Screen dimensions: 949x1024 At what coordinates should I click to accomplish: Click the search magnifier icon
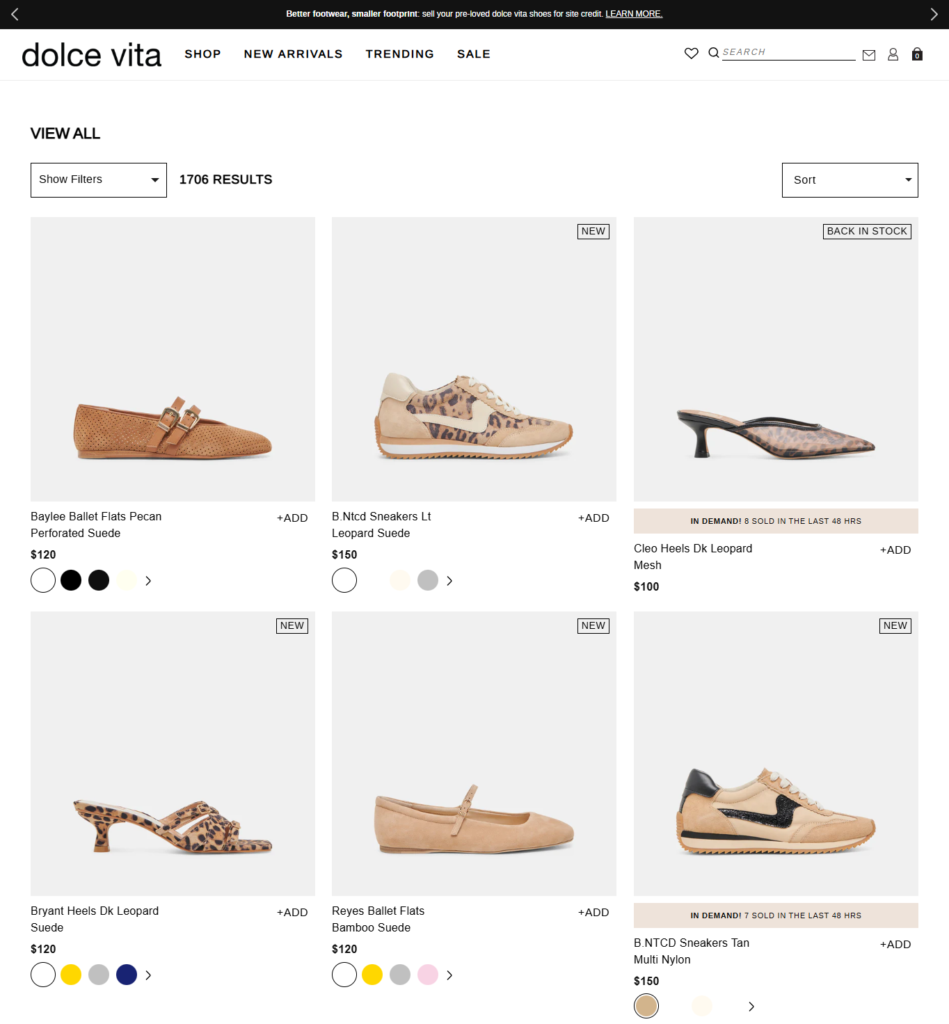714,53
